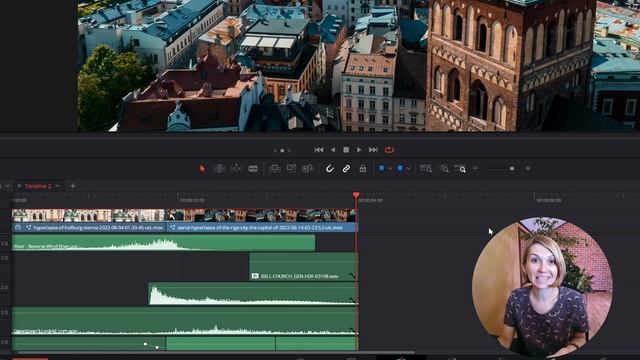Click the volume keyframe on the bottom audio clip
The height and width of the screenshot is (360, 640).
tap(145, 344)
